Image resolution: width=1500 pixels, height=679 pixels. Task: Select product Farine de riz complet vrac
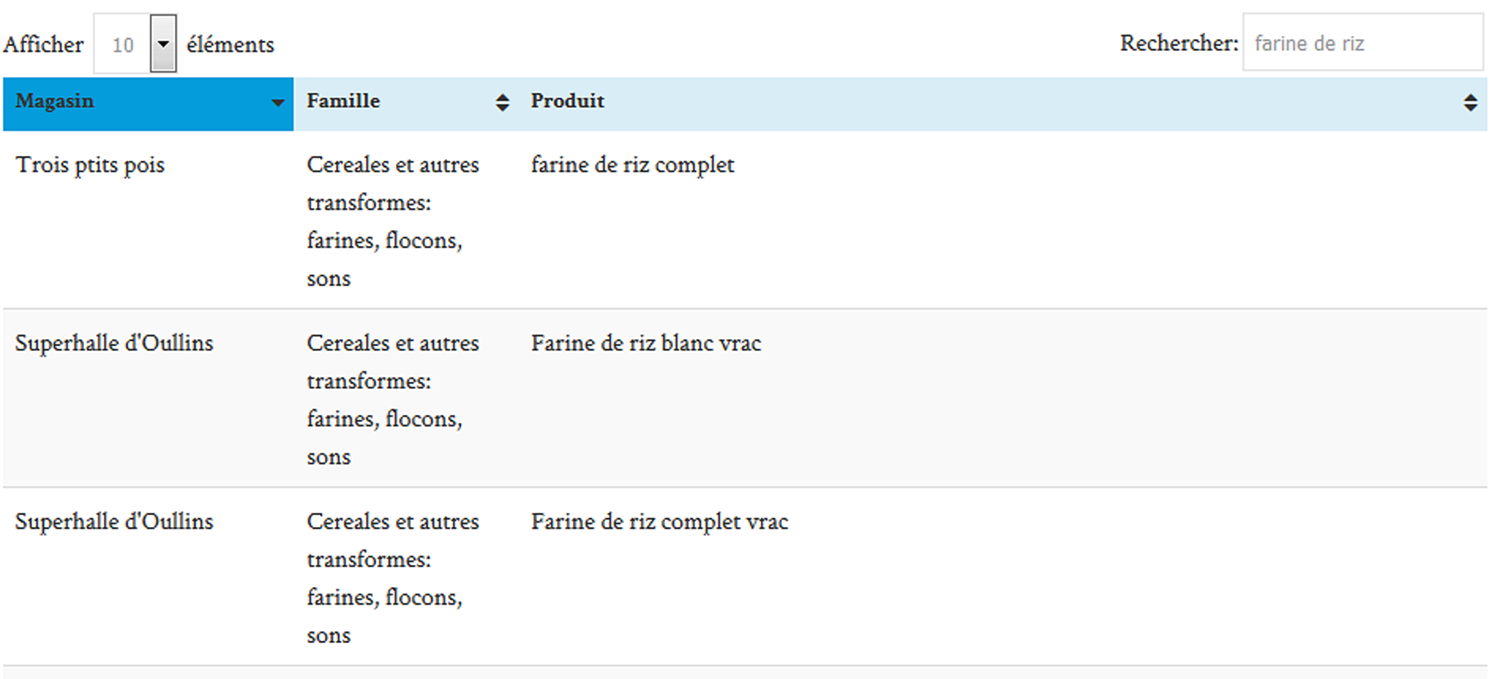coord(659,522)
